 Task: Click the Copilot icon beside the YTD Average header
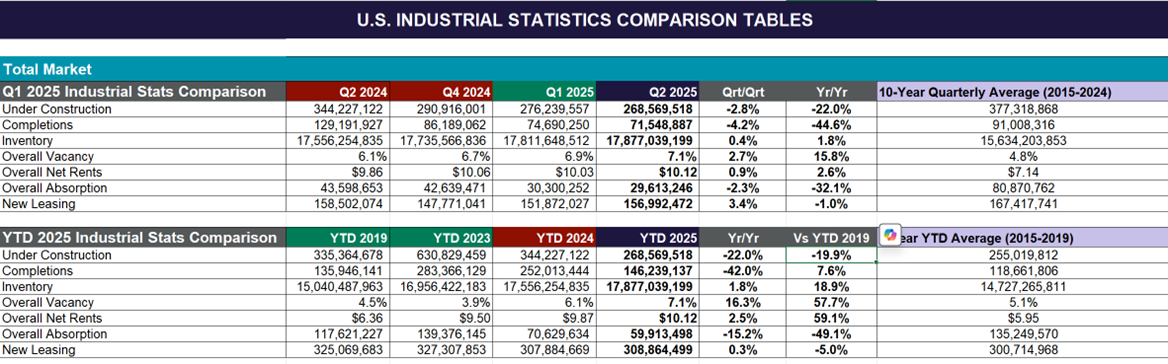[890, 234]
